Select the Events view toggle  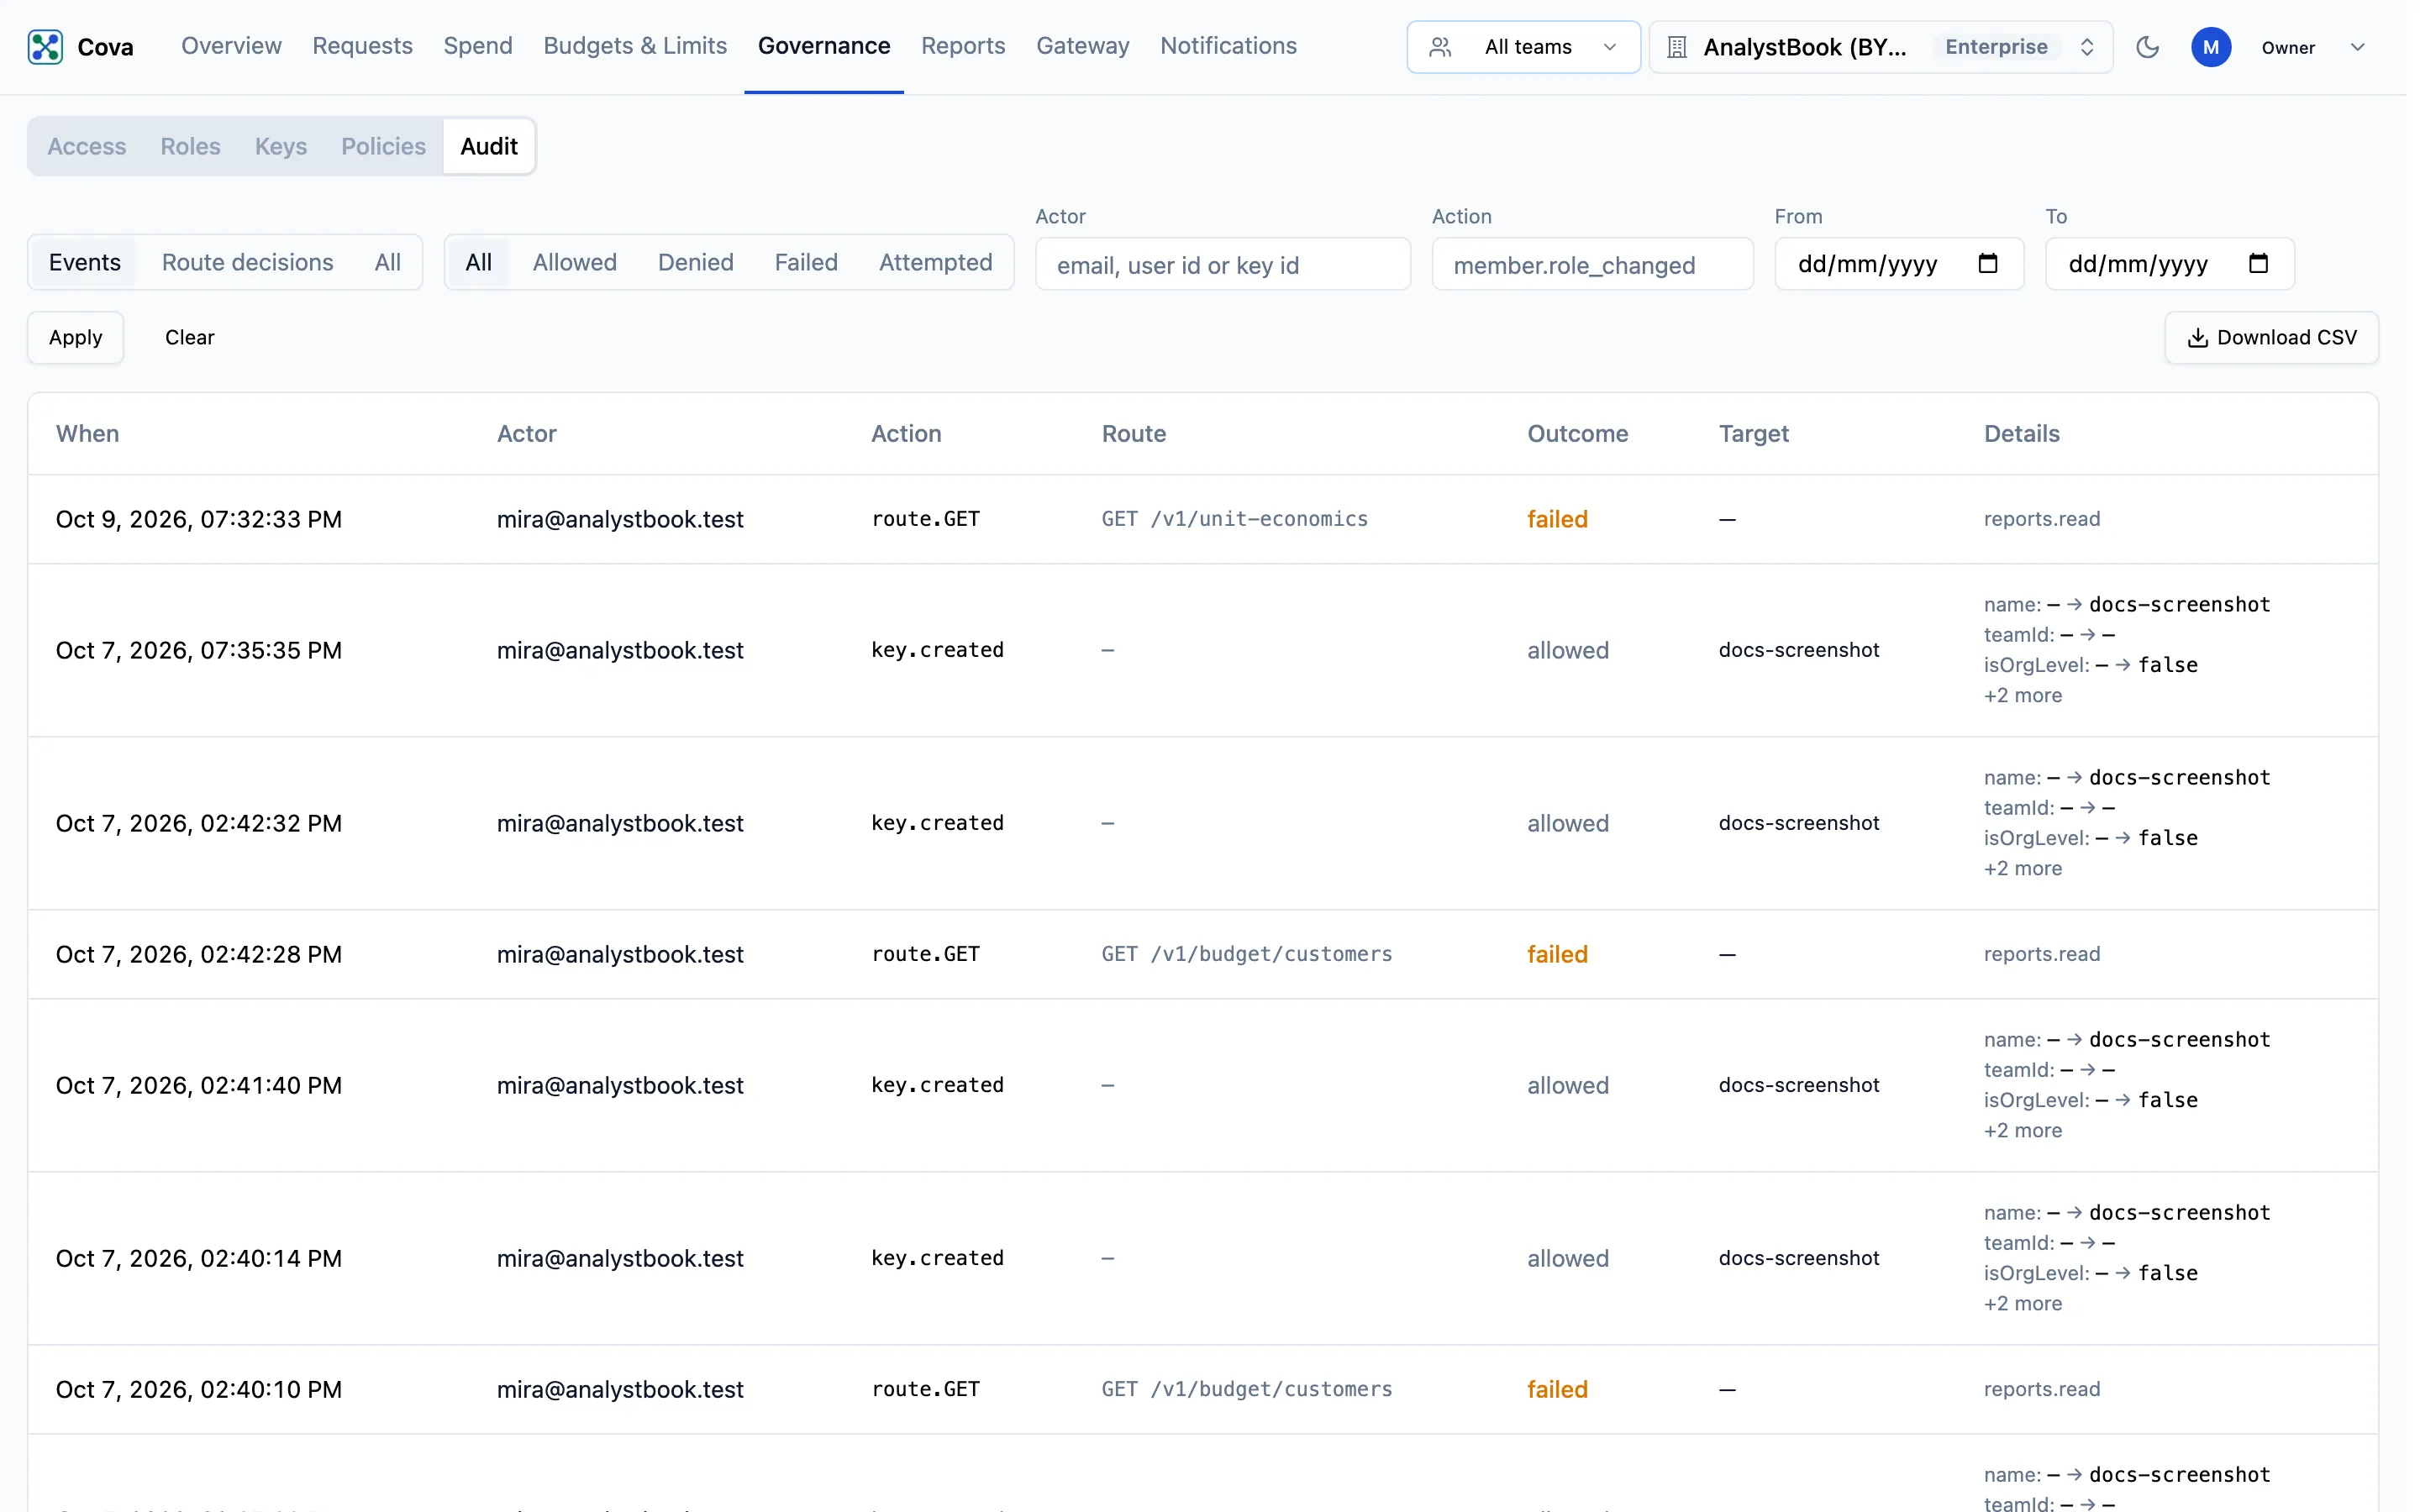pyautogui.click(x=85, y=262)
